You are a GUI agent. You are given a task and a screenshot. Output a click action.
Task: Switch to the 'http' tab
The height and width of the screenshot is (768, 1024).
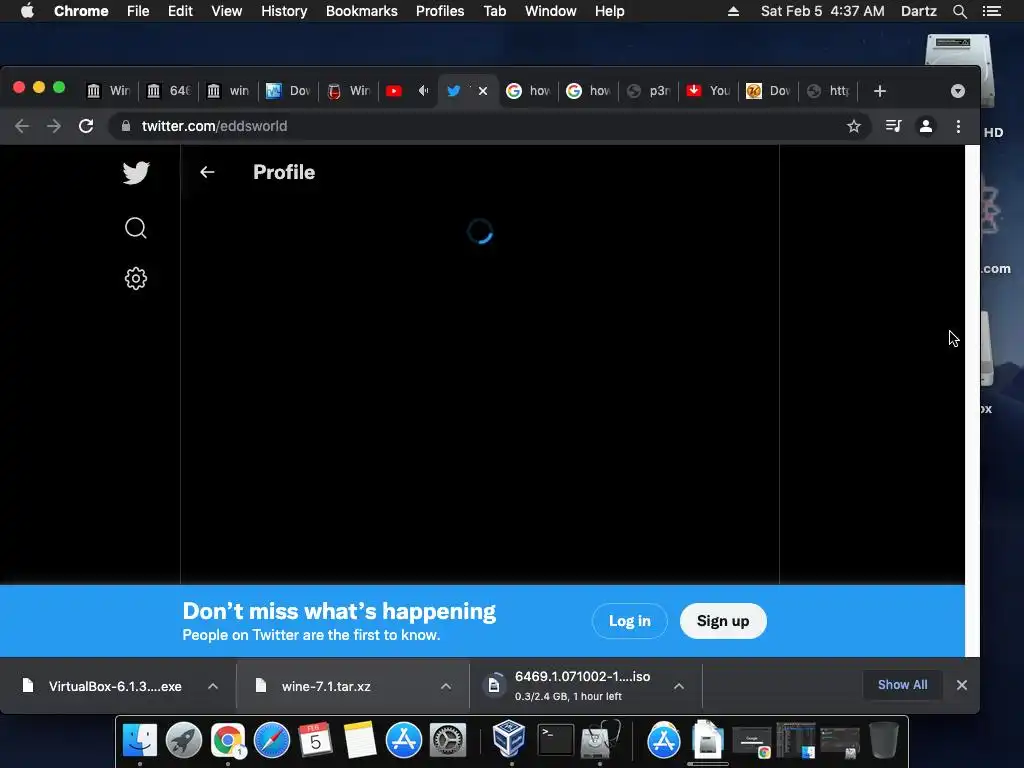(x=830, y=91)
